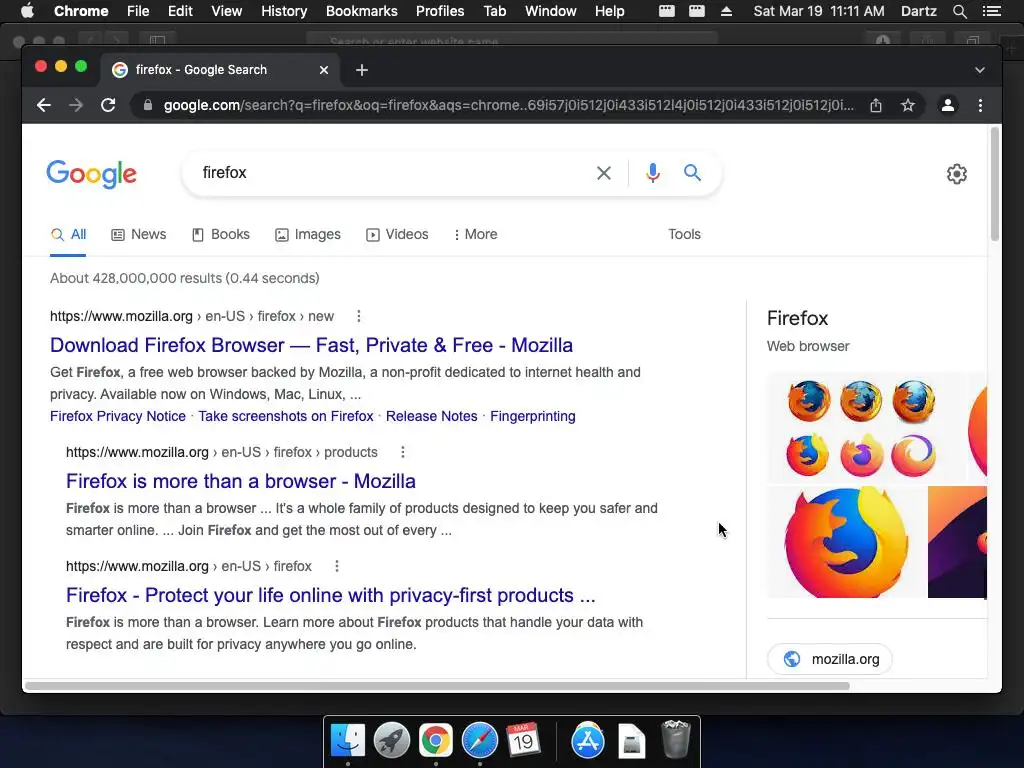This screenshot has width=1024, height=768.
Task: Open Firefox is more than a browser link
Action: [x=241, y=481]
